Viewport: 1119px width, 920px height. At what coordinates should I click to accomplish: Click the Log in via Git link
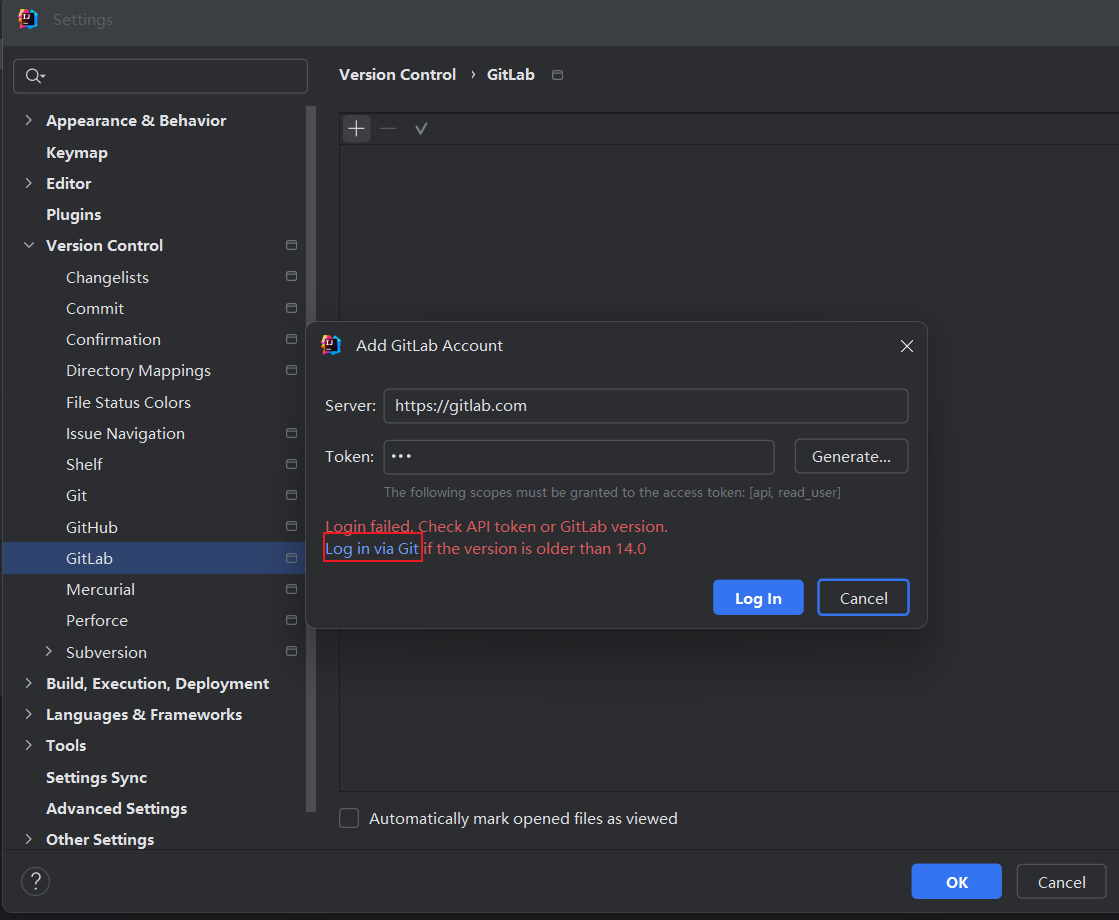[x=372, y=548]
